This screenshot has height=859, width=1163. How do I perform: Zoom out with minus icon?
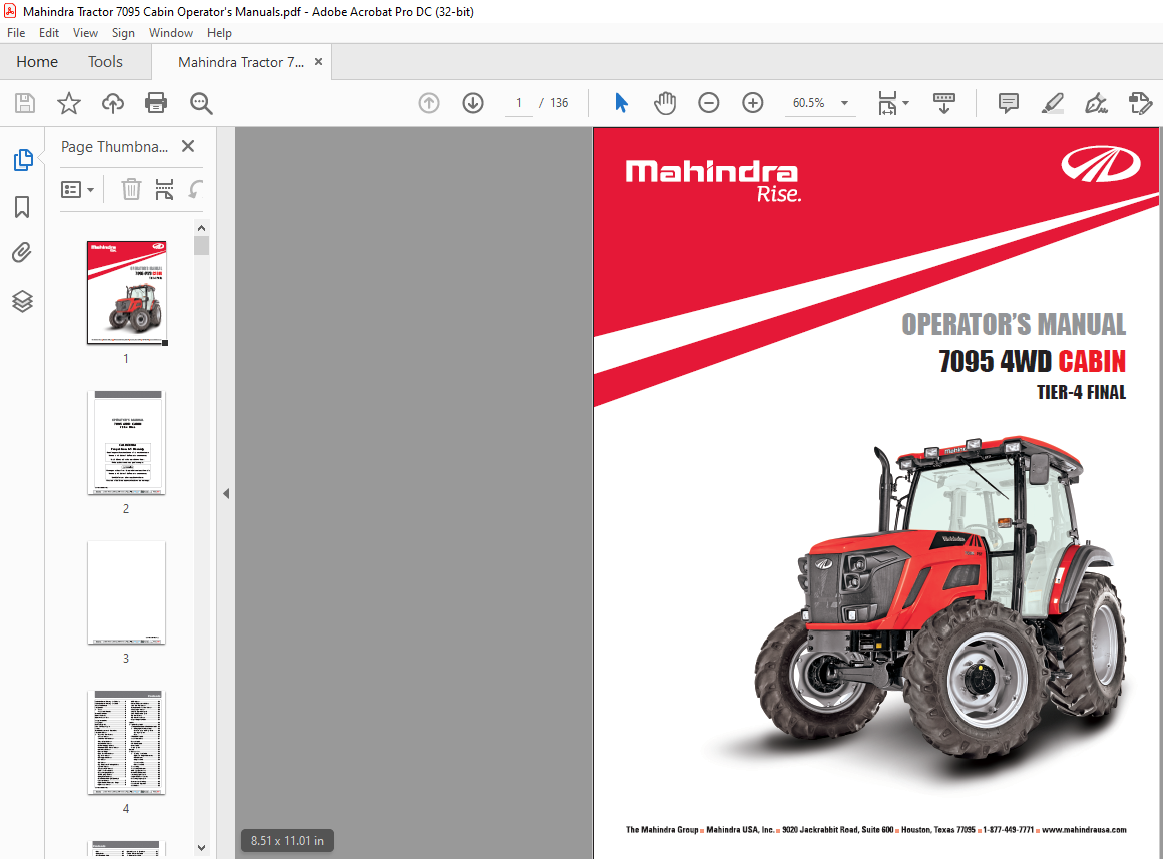pos(709,102)
